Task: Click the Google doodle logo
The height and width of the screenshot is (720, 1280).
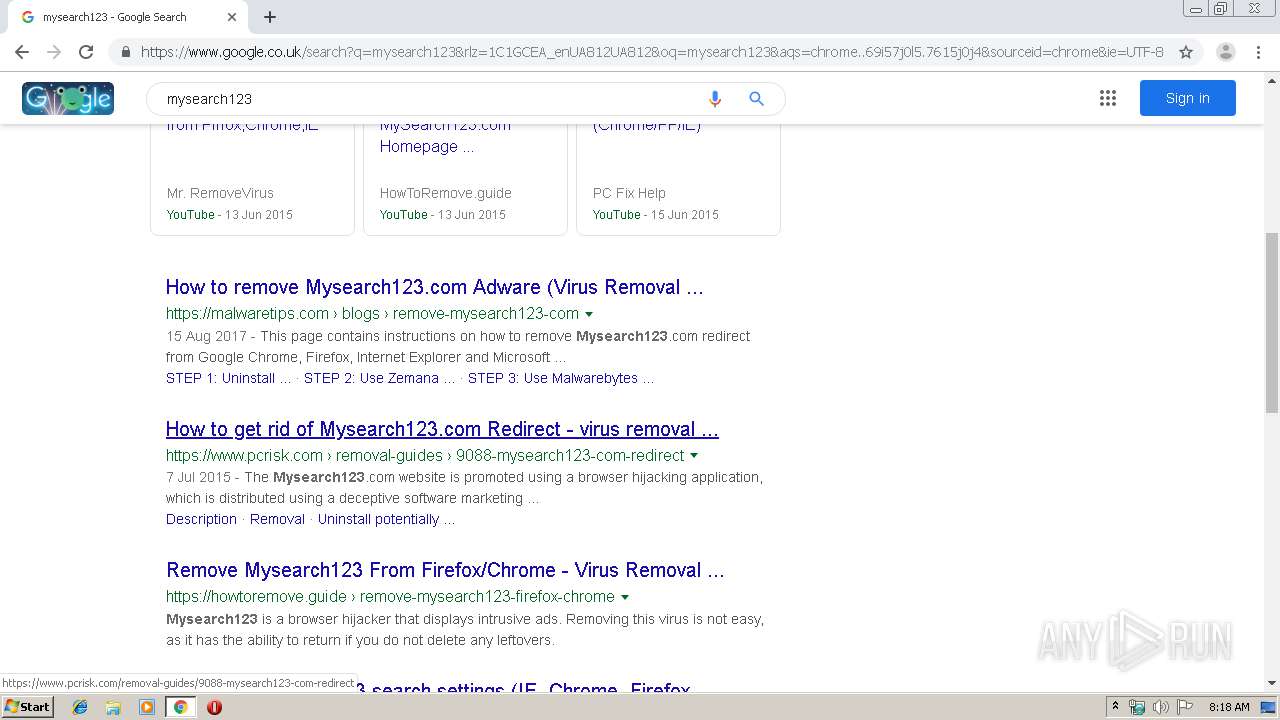Action: [x=68, y=98]
